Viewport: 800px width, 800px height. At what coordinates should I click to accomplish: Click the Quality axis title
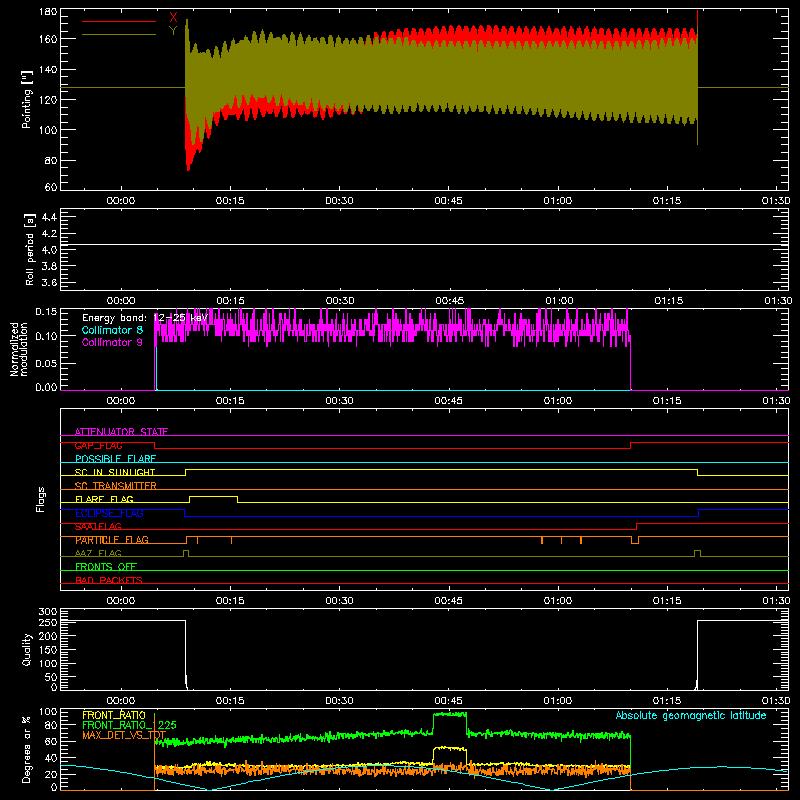tap(27, 649)
